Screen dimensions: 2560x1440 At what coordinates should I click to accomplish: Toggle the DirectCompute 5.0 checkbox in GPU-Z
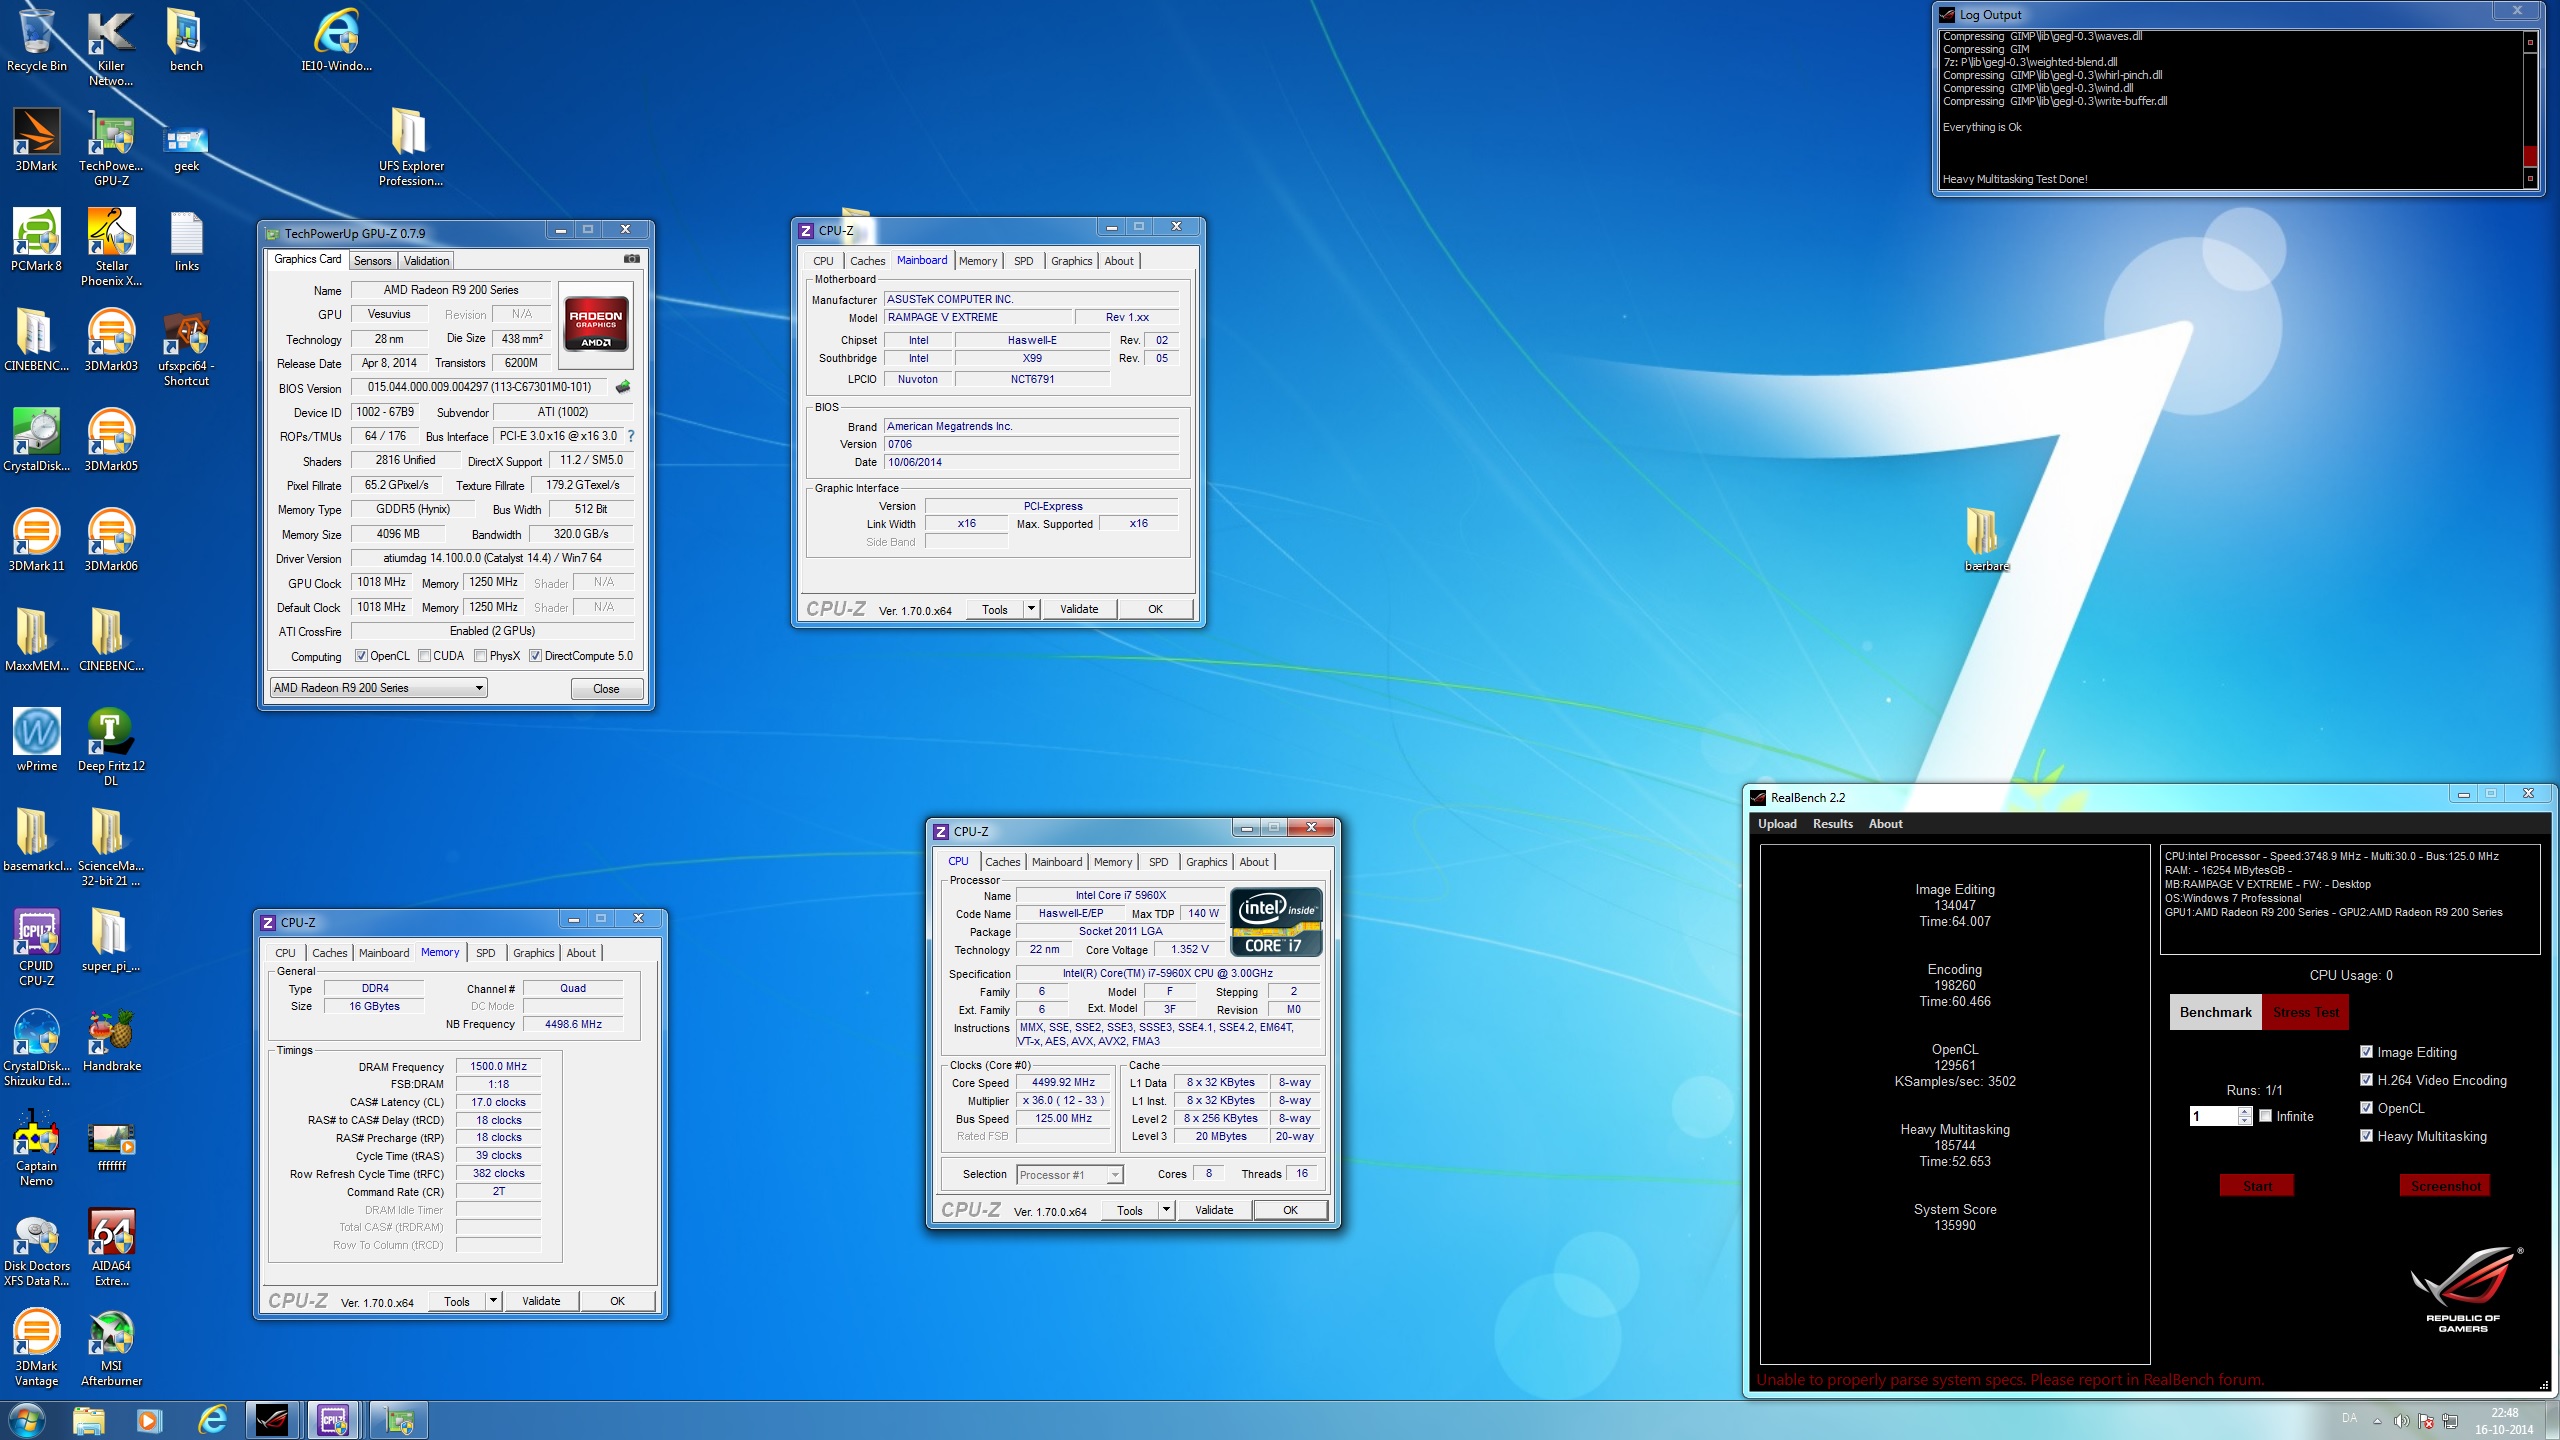(536, 656)
